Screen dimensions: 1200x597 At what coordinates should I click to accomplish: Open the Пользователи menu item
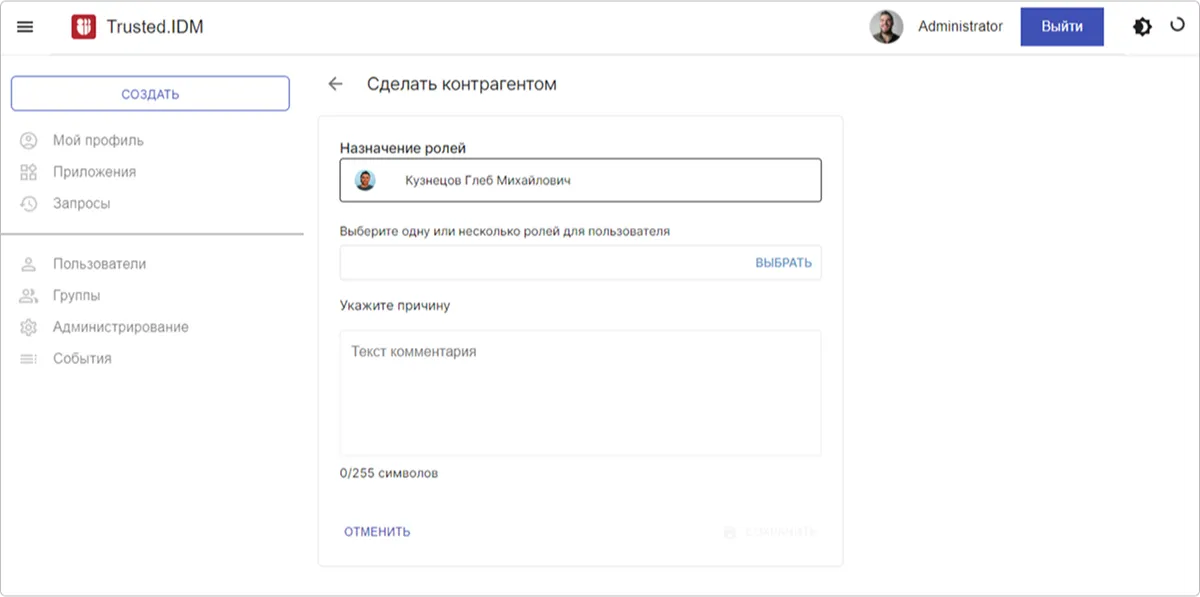tap(99, 264)
